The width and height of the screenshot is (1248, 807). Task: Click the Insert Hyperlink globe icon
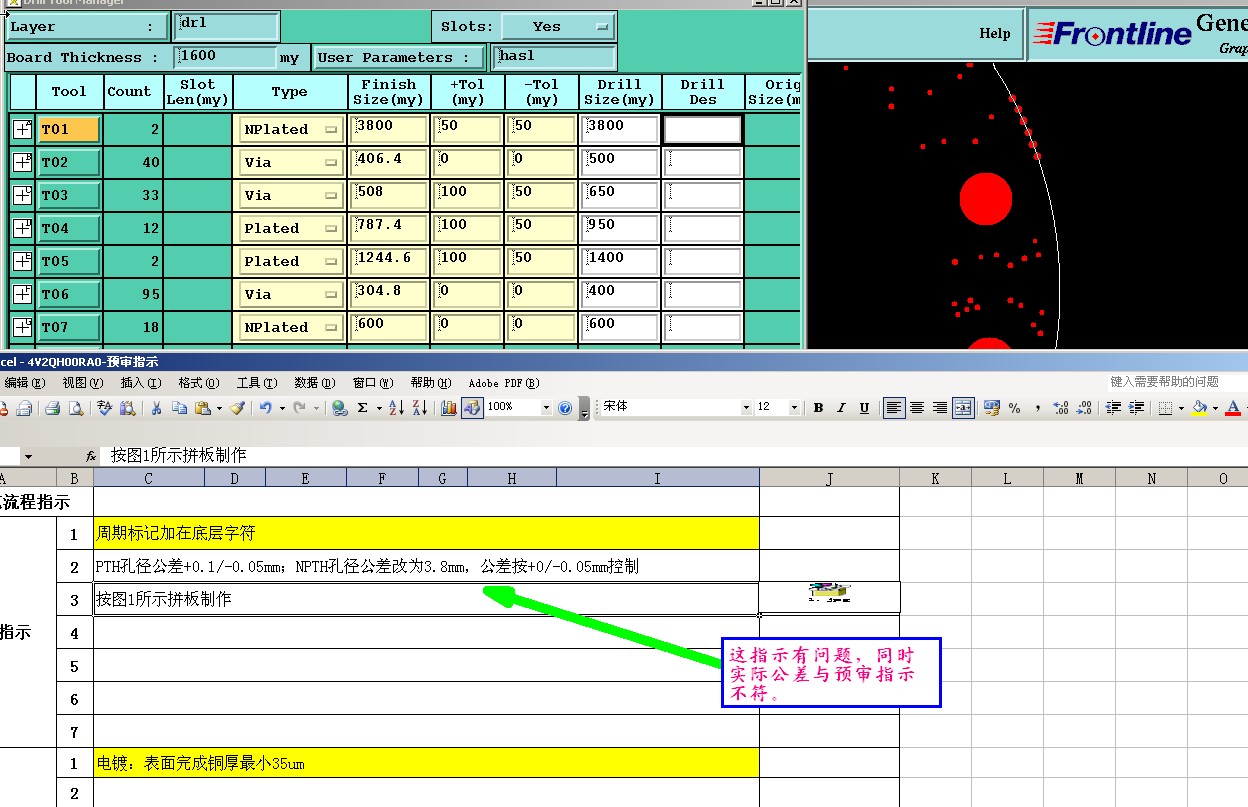[340, 408]
